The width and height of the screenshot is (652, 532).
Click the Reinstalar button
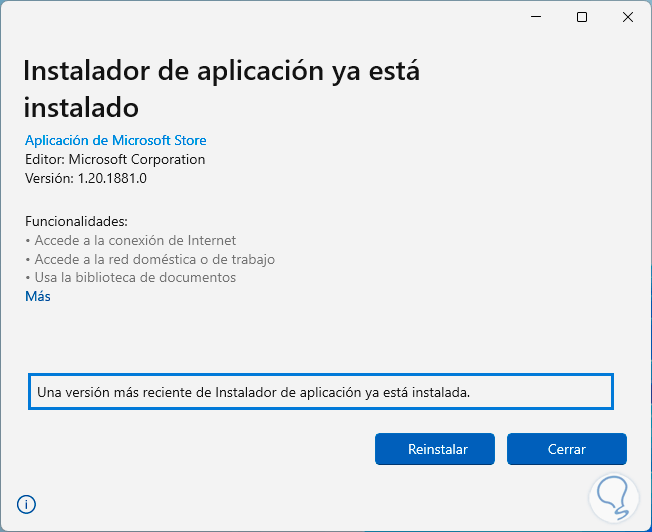pos(435,449)
